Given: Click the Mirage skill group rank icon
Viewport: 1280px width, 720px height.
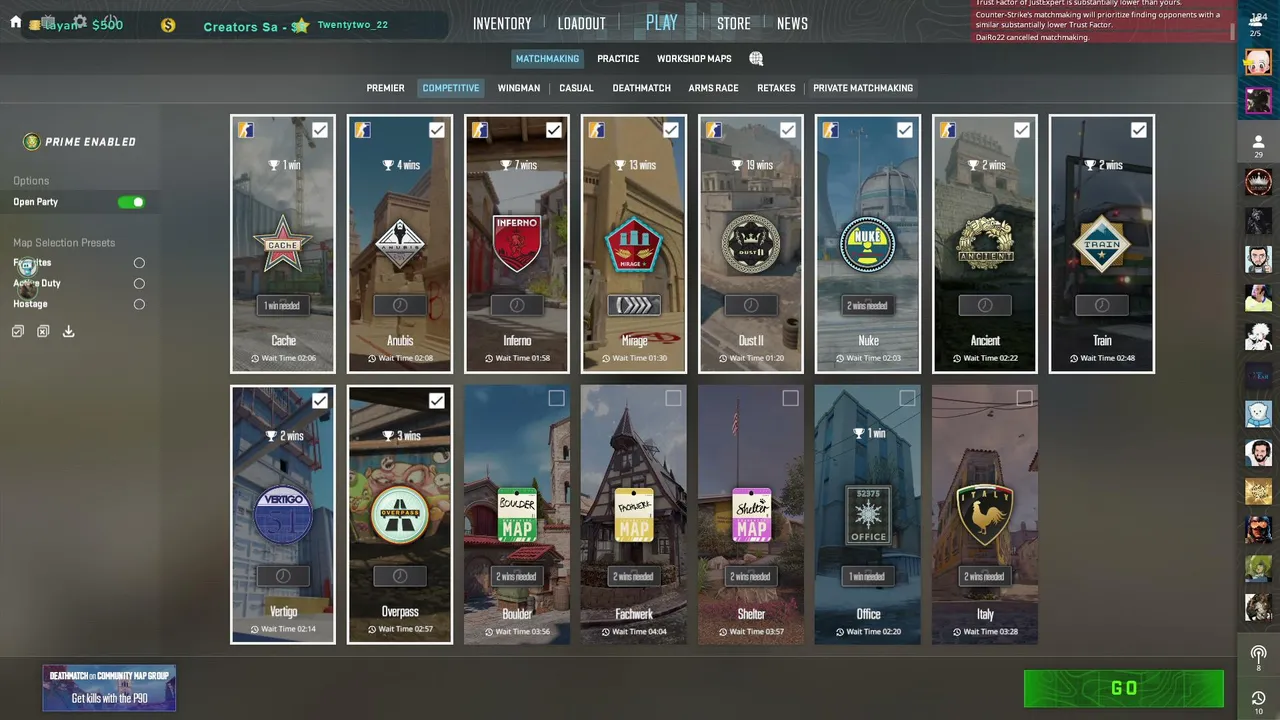Looking at the screenshot, I should 634,305.
